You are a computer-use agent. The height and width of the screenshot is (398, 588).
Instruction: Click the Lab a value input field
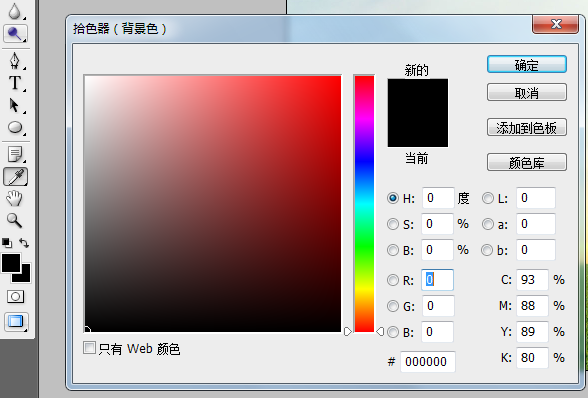[536, 224]
